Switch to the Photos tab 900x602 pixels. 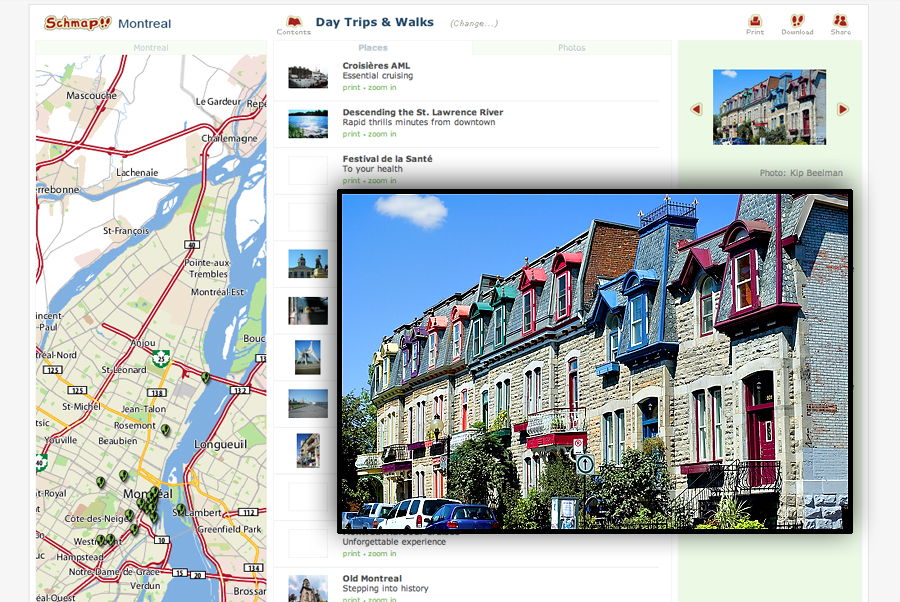click(x=572, y=48)
